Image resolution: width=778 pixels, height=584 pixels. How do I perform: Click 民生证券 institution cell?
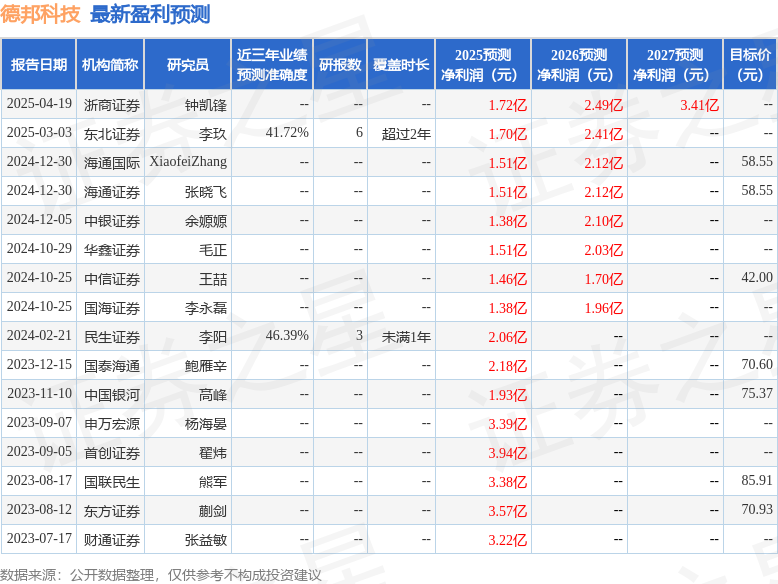coord(112,337)
